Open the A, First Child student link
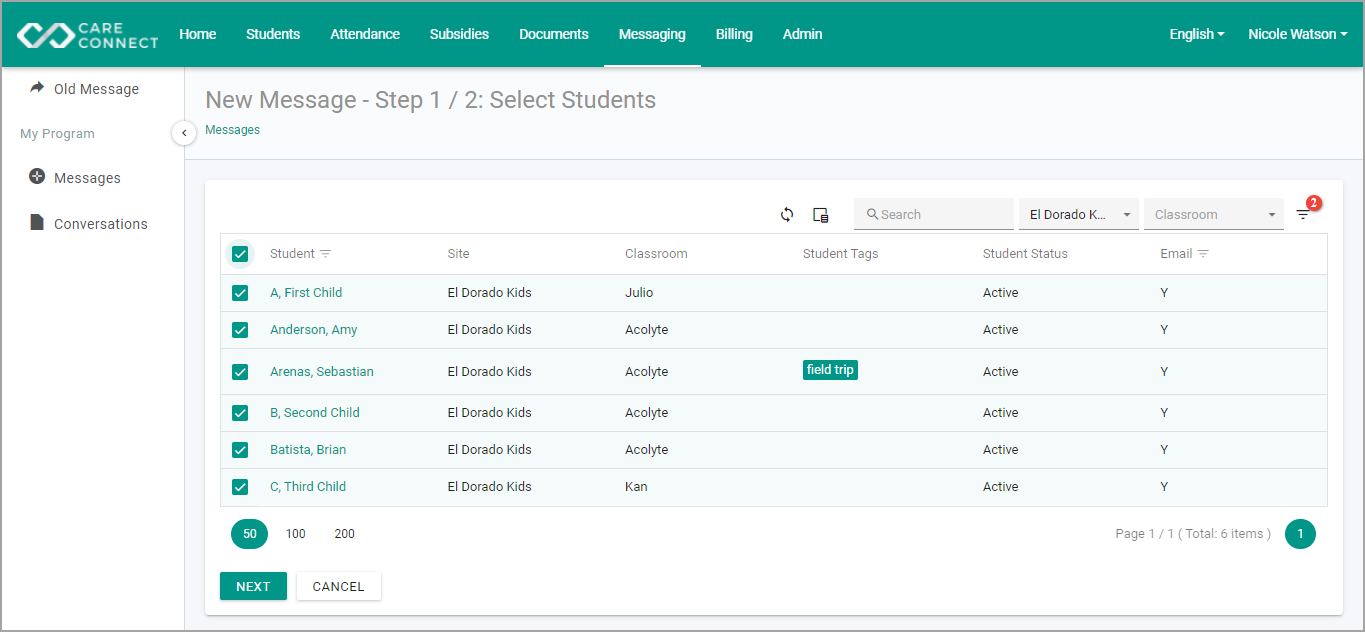The width and height of the screenshot is (1365, 632). 306,293
